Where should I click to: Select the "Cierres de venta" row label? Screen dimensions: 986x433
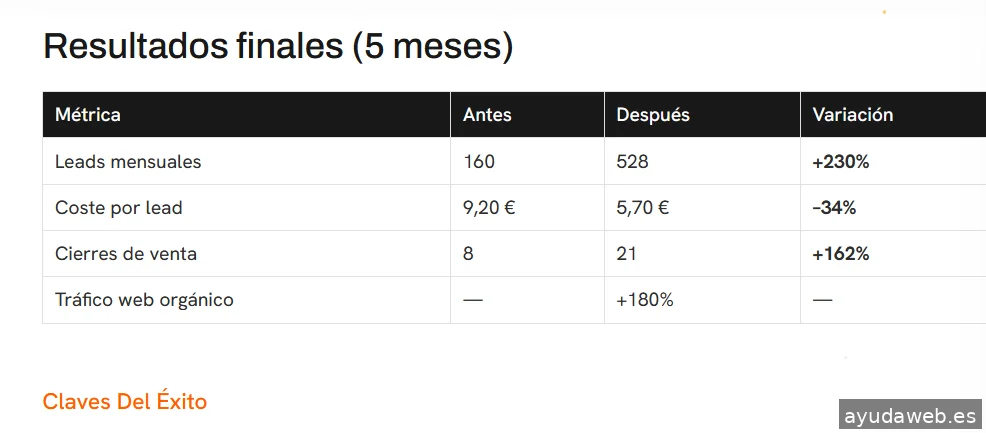[x=126, y=254]
